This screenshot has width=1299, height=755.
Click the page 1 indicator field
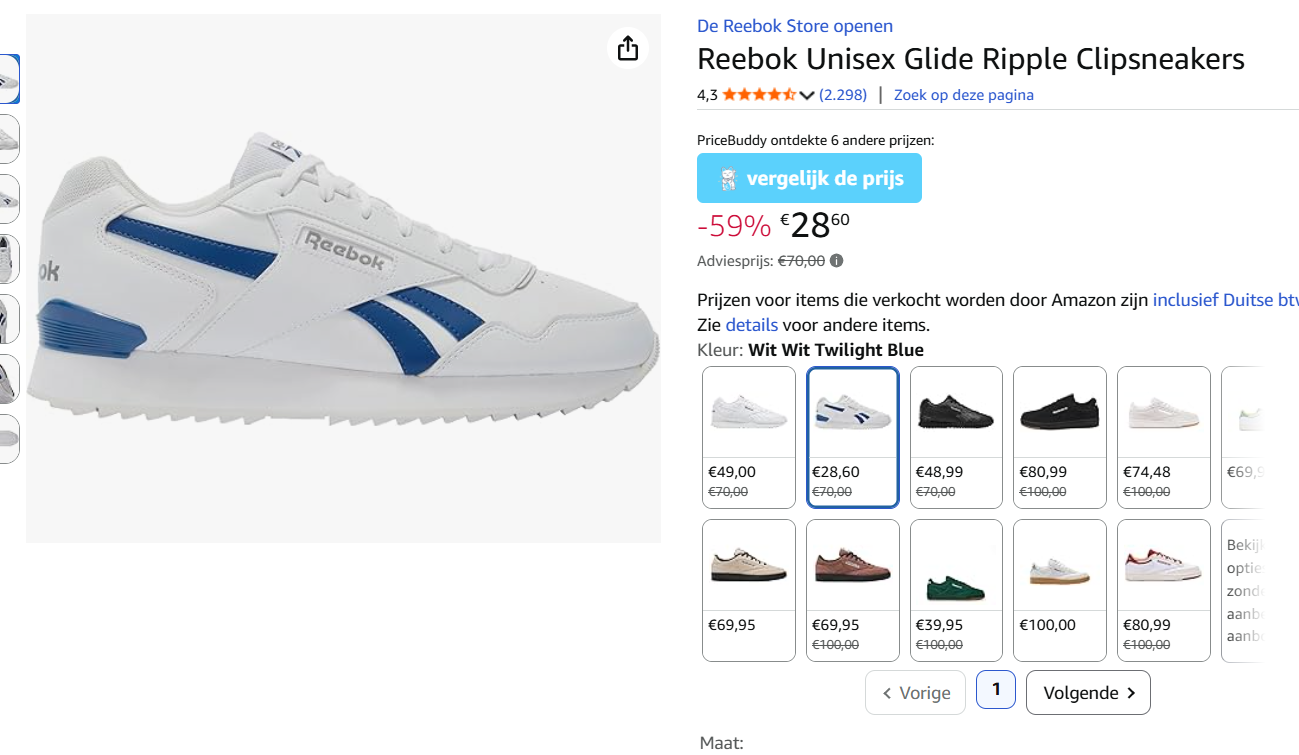(995, 689)
